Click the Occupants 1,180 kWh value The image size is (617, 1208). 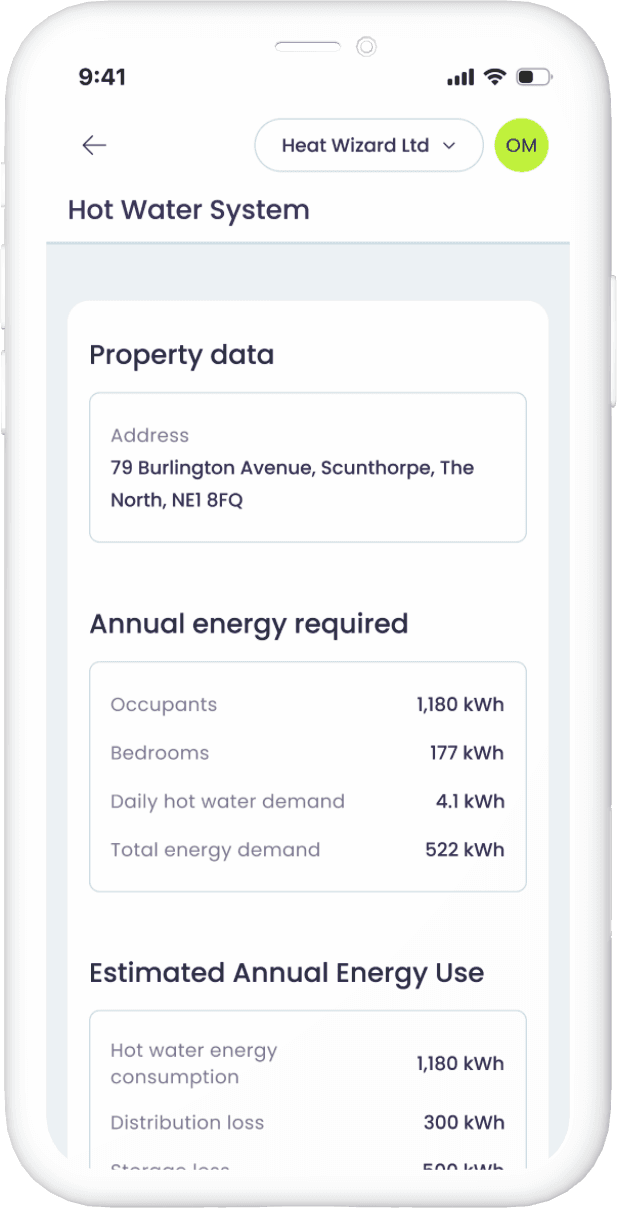(x=459, y=704)
